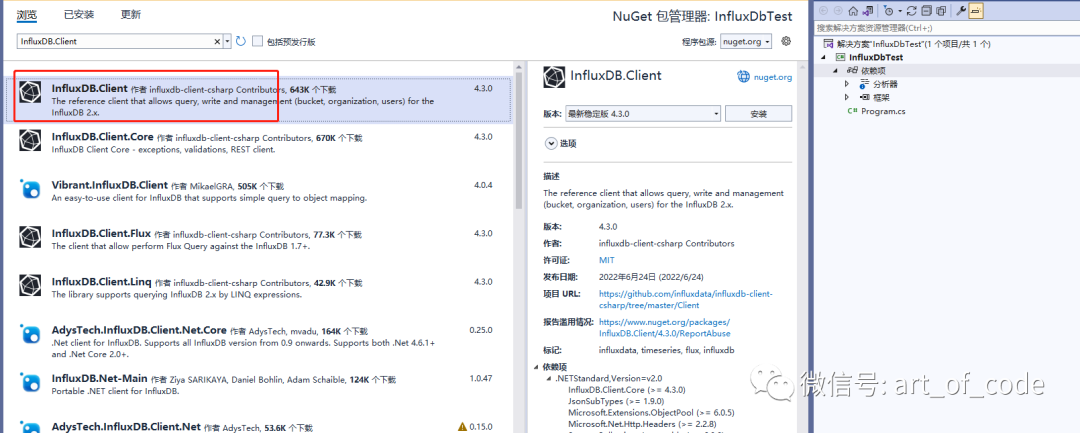Collapse the 依赖项 section in package details
This screenshot has width=1080, height=433.
coord(537,366)
